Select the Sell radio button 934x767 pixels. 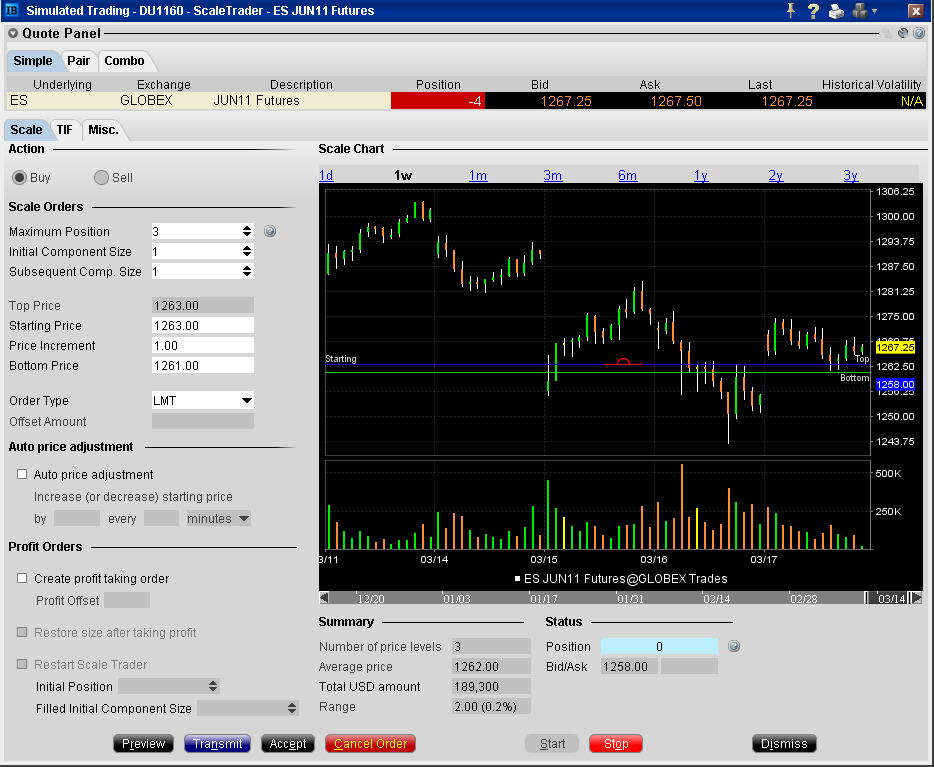point(101,177)
